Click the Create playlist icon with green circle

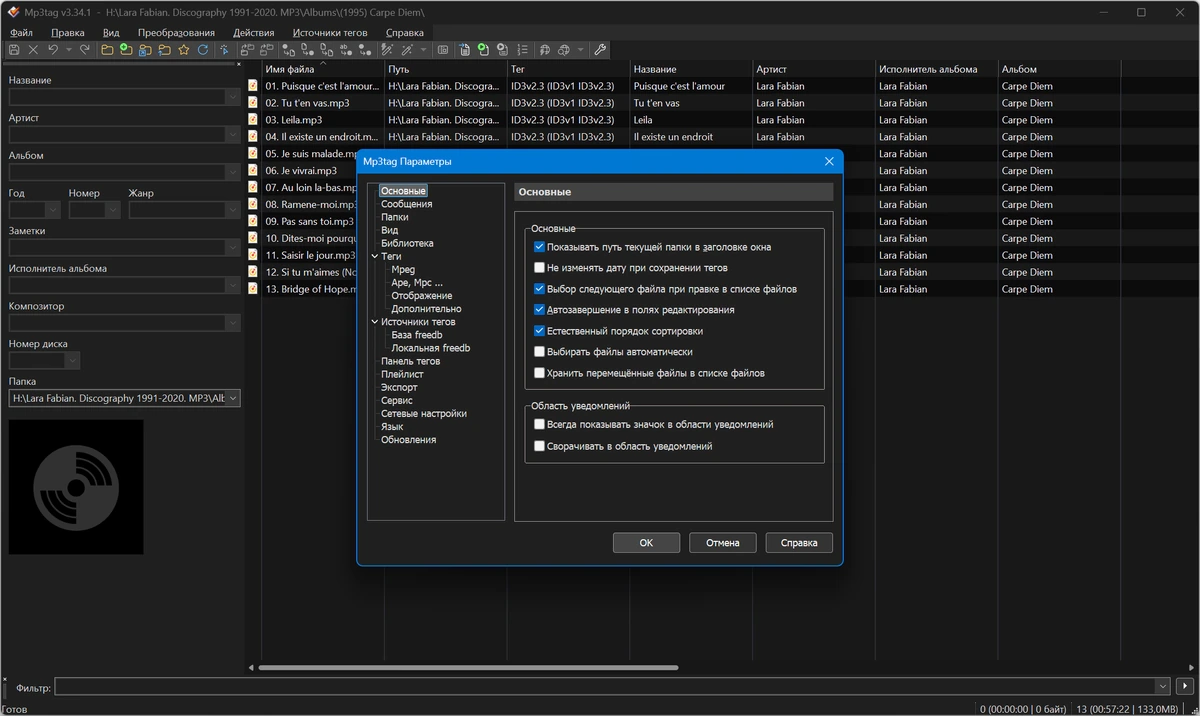click(482, 49)
